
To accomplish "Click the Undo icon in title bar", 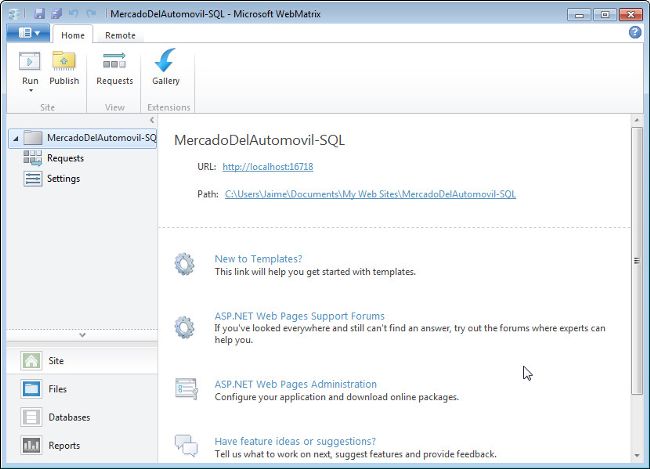I will click(x=74, y=13).
